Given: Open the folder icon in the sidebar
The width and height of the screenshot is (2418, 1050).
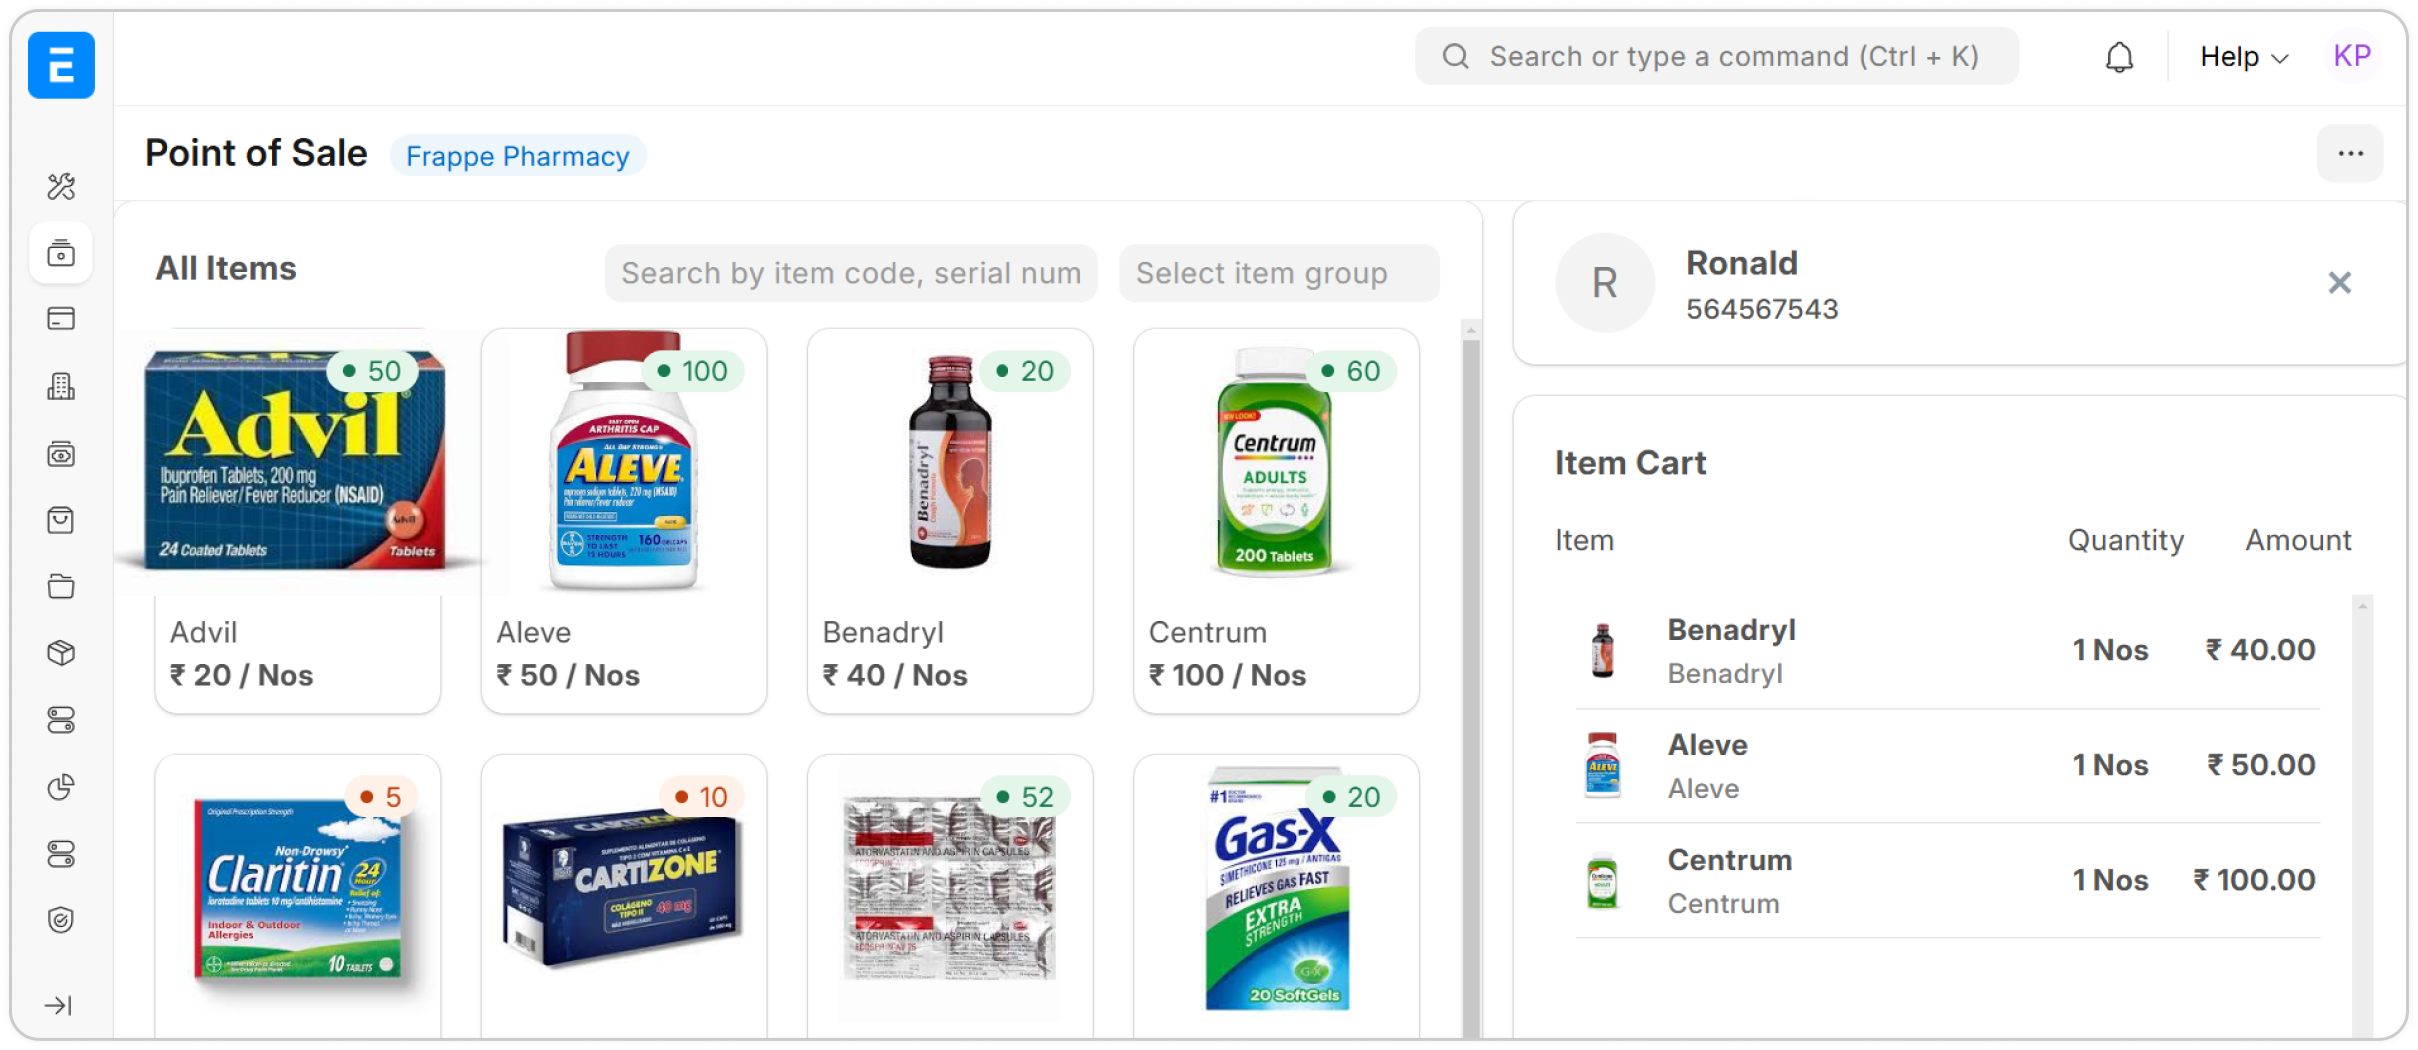Looking at the screenshot, I should [x=61, y=586].
